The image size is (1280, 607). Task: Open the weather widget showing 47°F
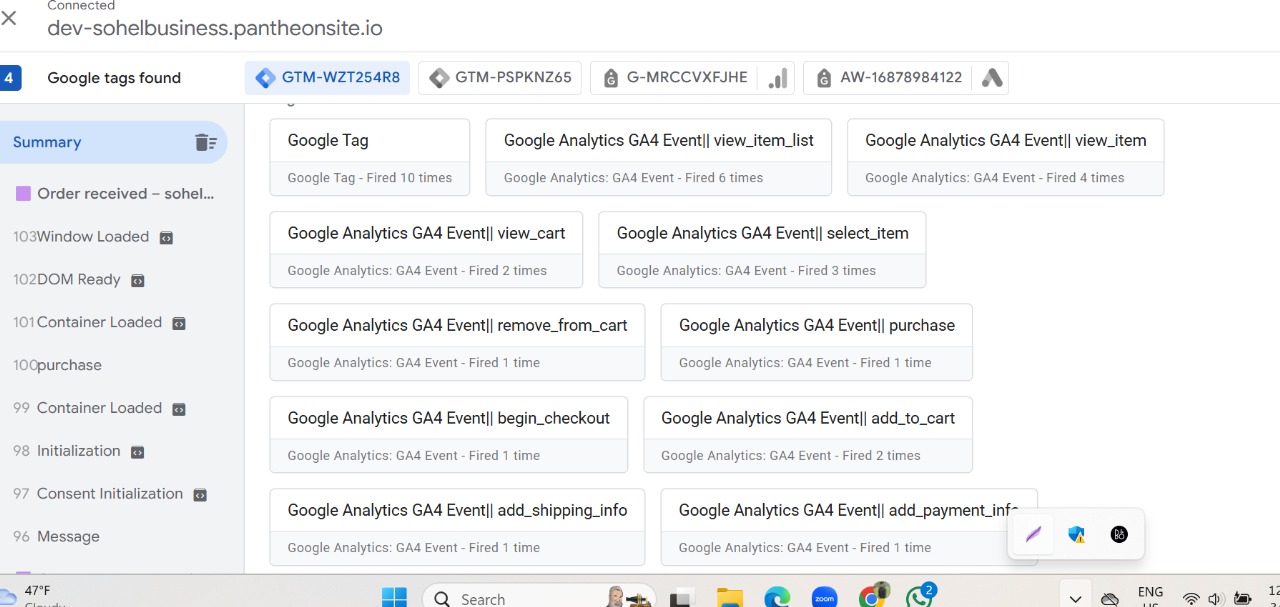coord(34,596)
